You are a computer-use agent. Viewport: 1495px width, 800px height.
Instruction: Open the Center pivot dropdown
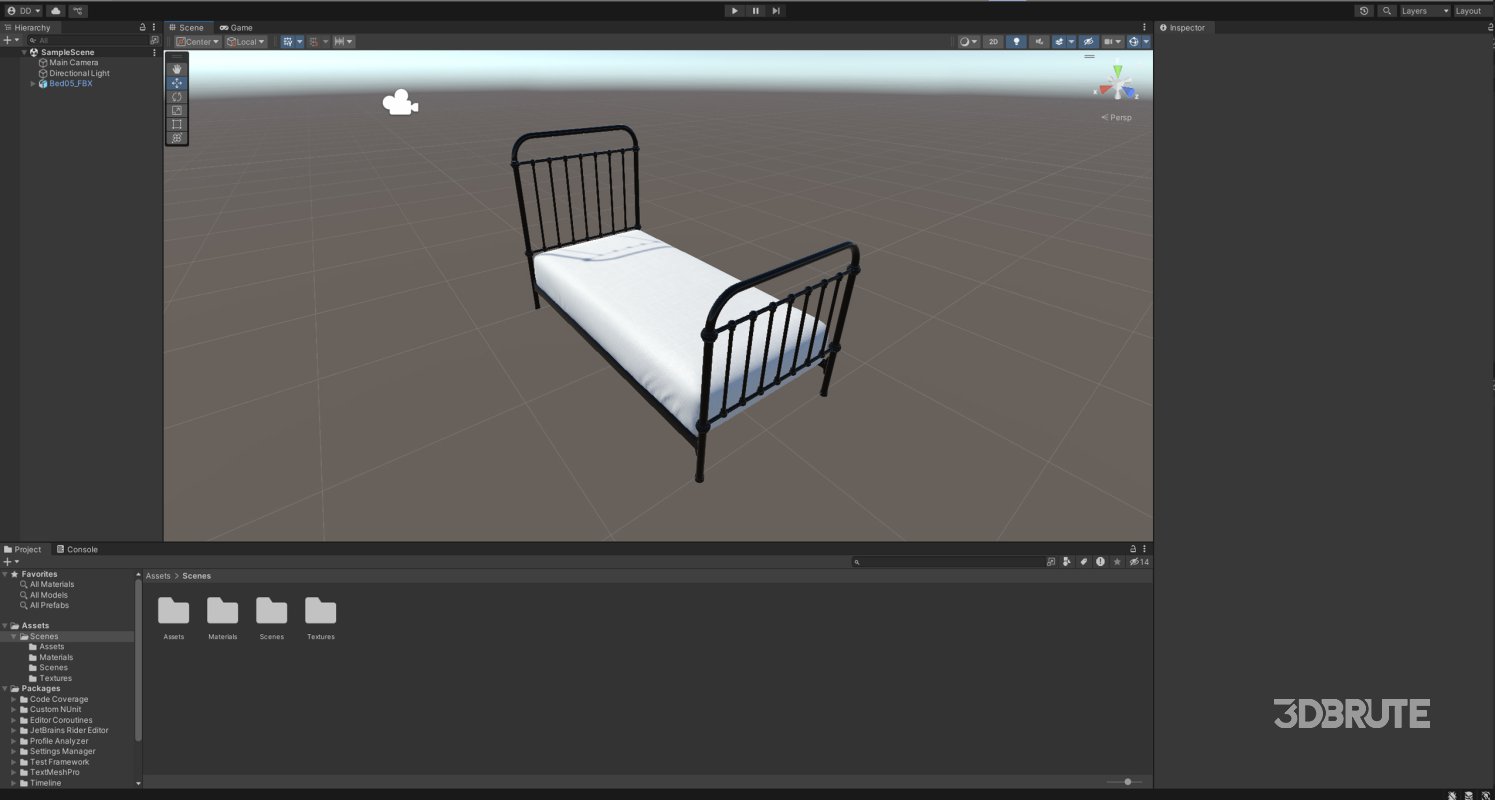coord(196,41)
